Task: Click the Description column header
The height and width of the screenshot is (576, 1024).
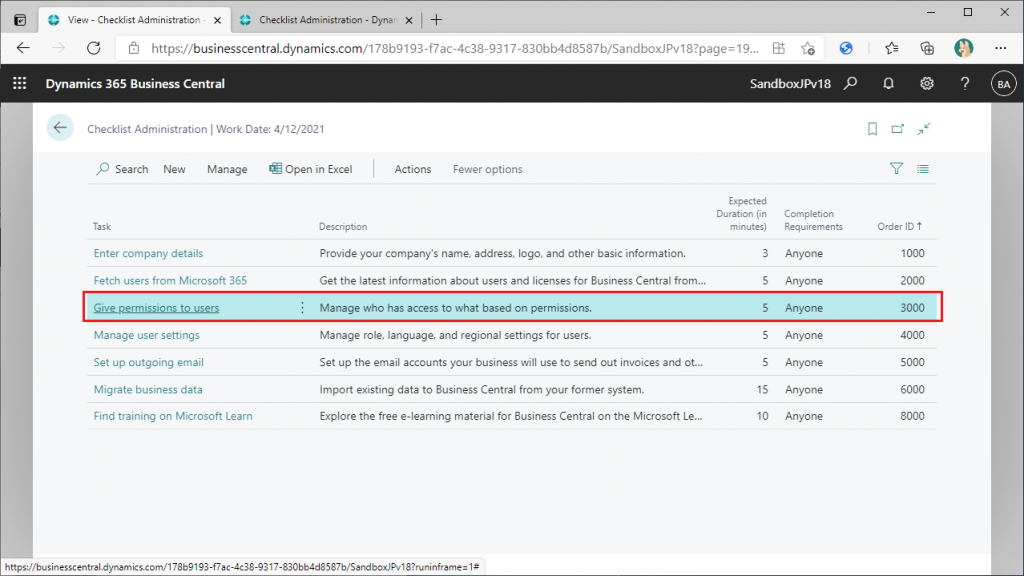Action: [343, 227]
